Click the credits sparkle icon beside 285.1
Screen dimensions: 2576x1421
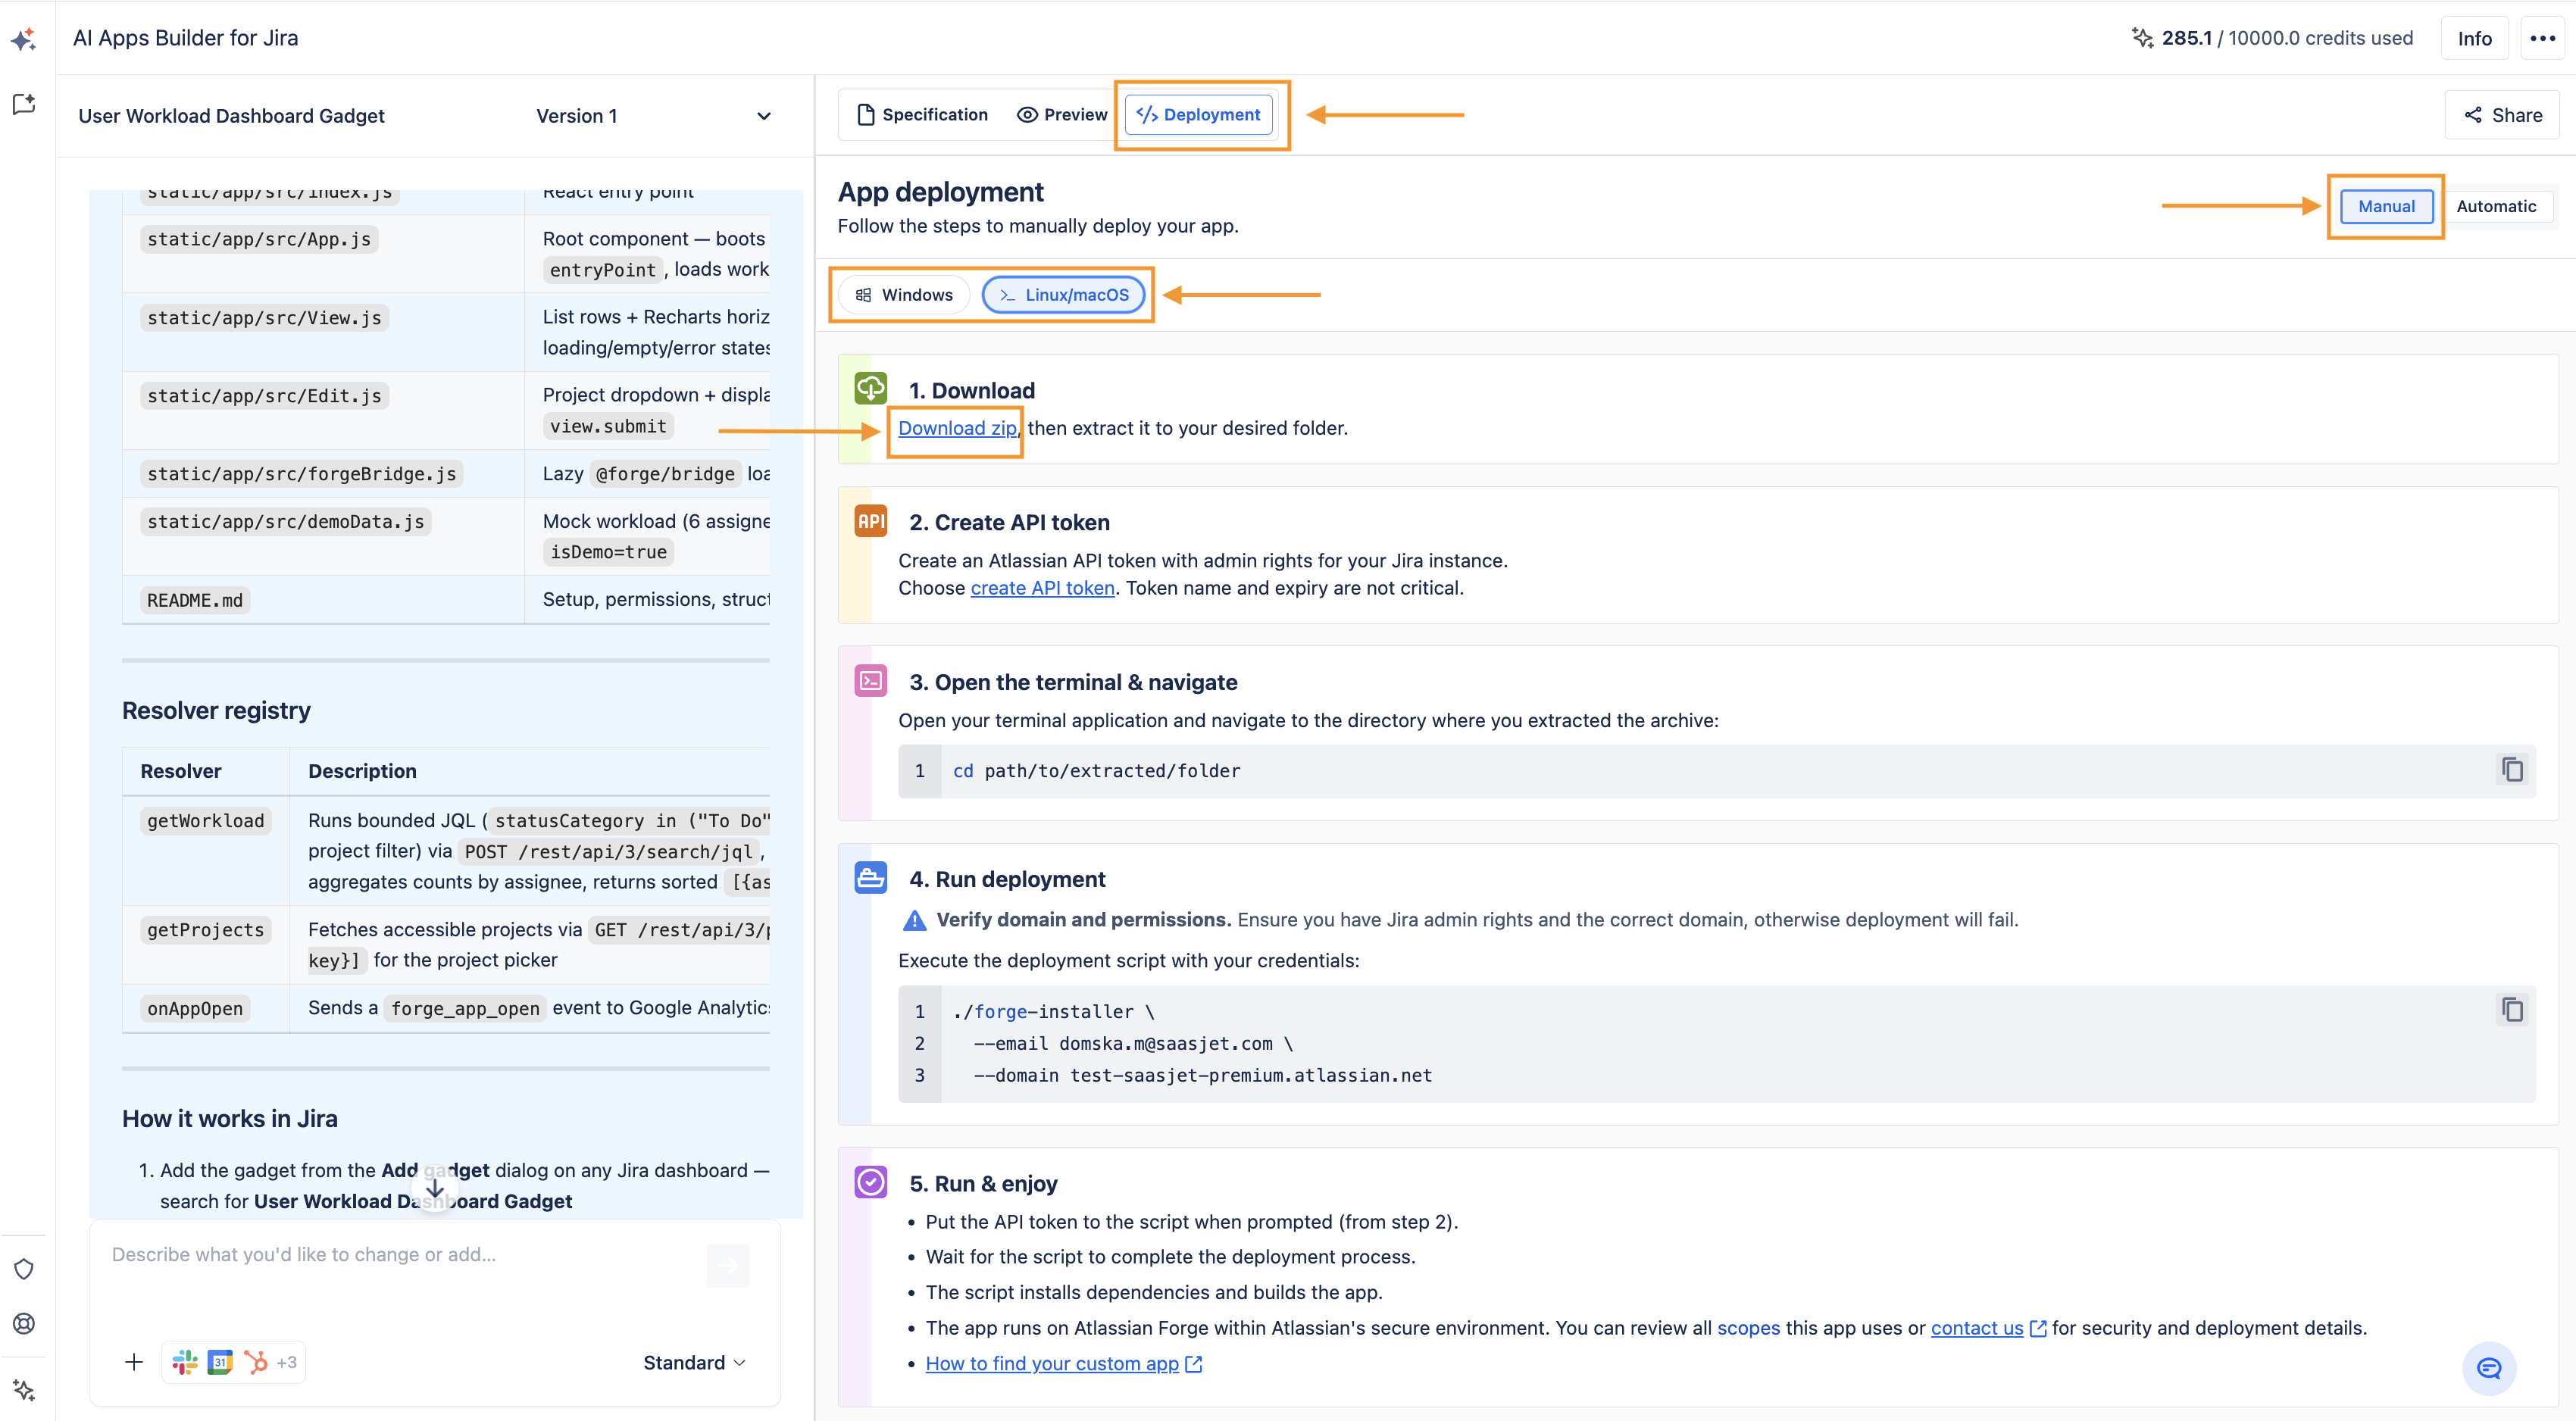(x=2142, y=38)
